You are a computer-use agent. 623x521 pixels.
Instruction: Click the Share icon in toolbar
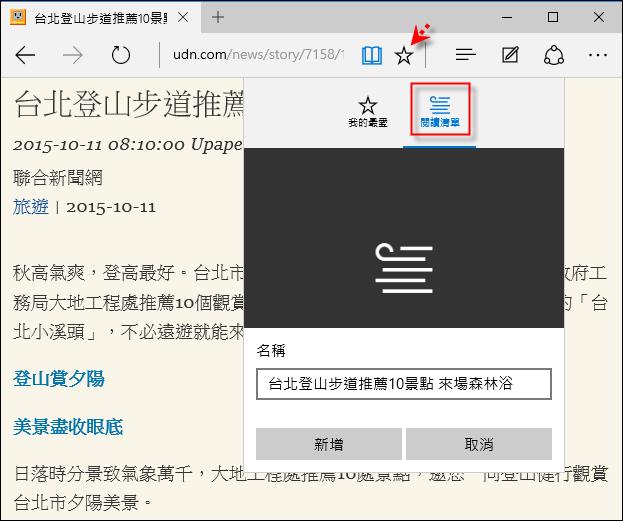tap(554, 55)
